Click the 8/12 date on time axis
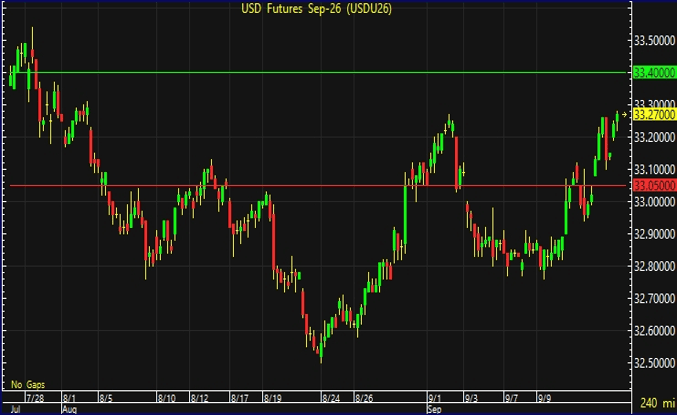 199,398
